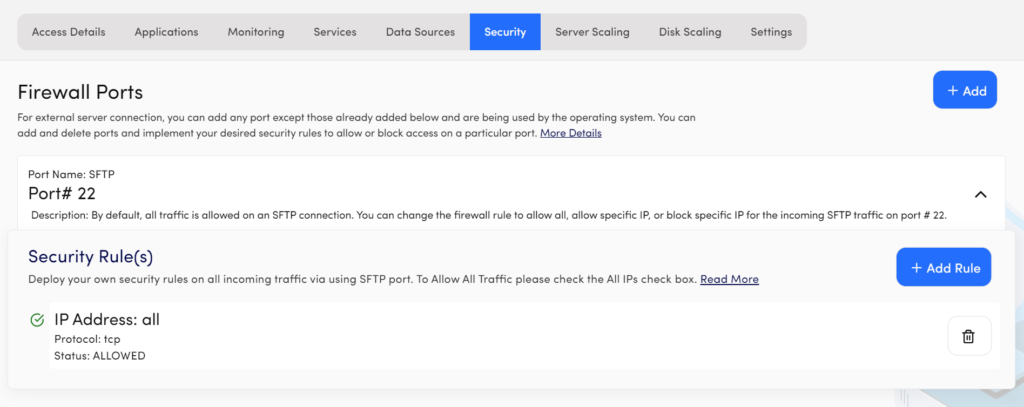Open the Services tab
This screenshot has width=1024, height=407.
(x=335, y=31)
